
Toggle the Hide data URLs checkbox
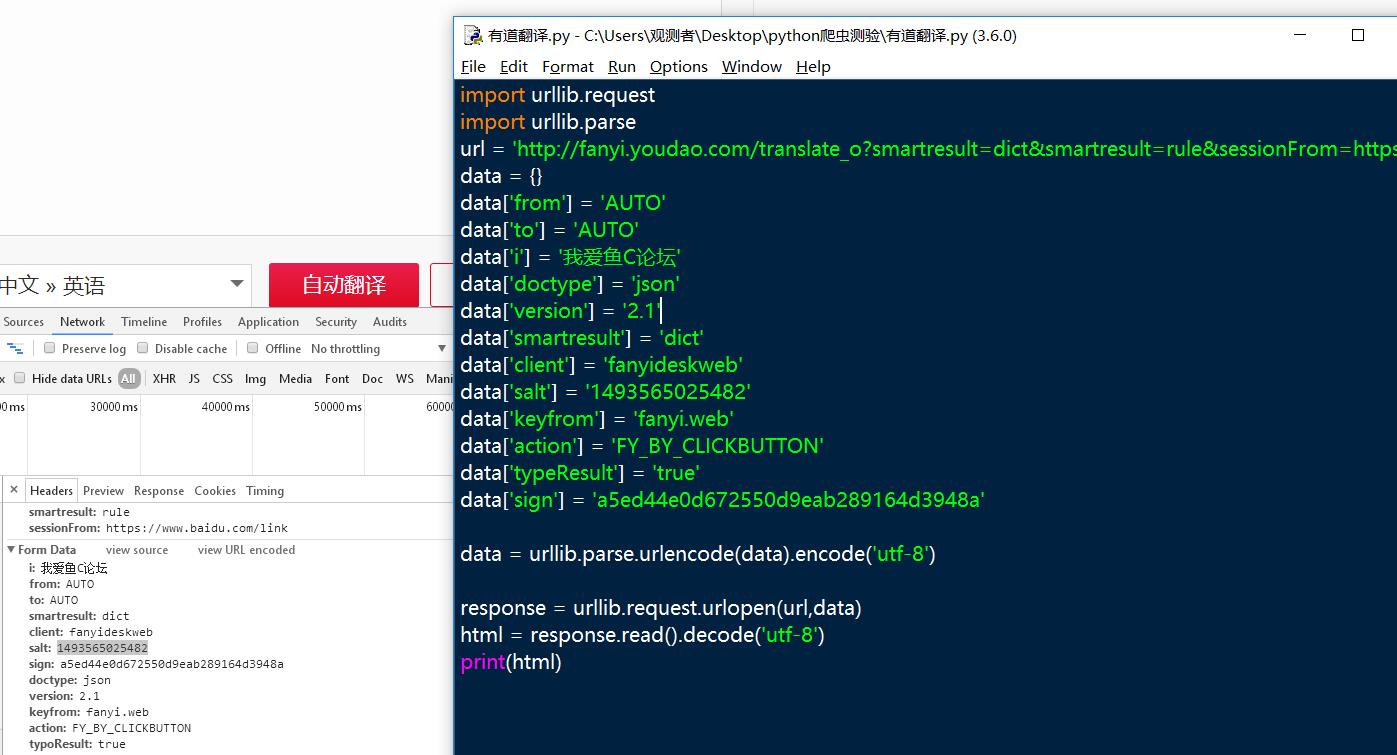19,378
